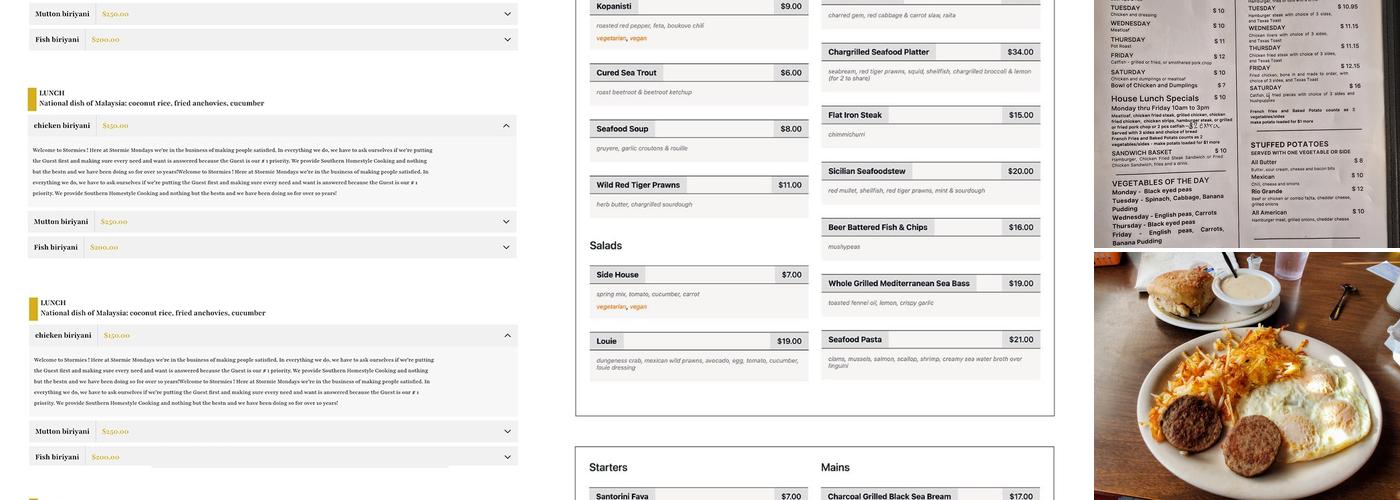Click the Louie salad item
1400x500 pixels.
point(607,341)
